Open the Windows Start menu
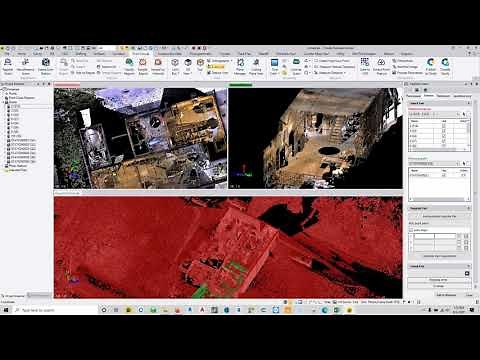 (x=6, y=310)
